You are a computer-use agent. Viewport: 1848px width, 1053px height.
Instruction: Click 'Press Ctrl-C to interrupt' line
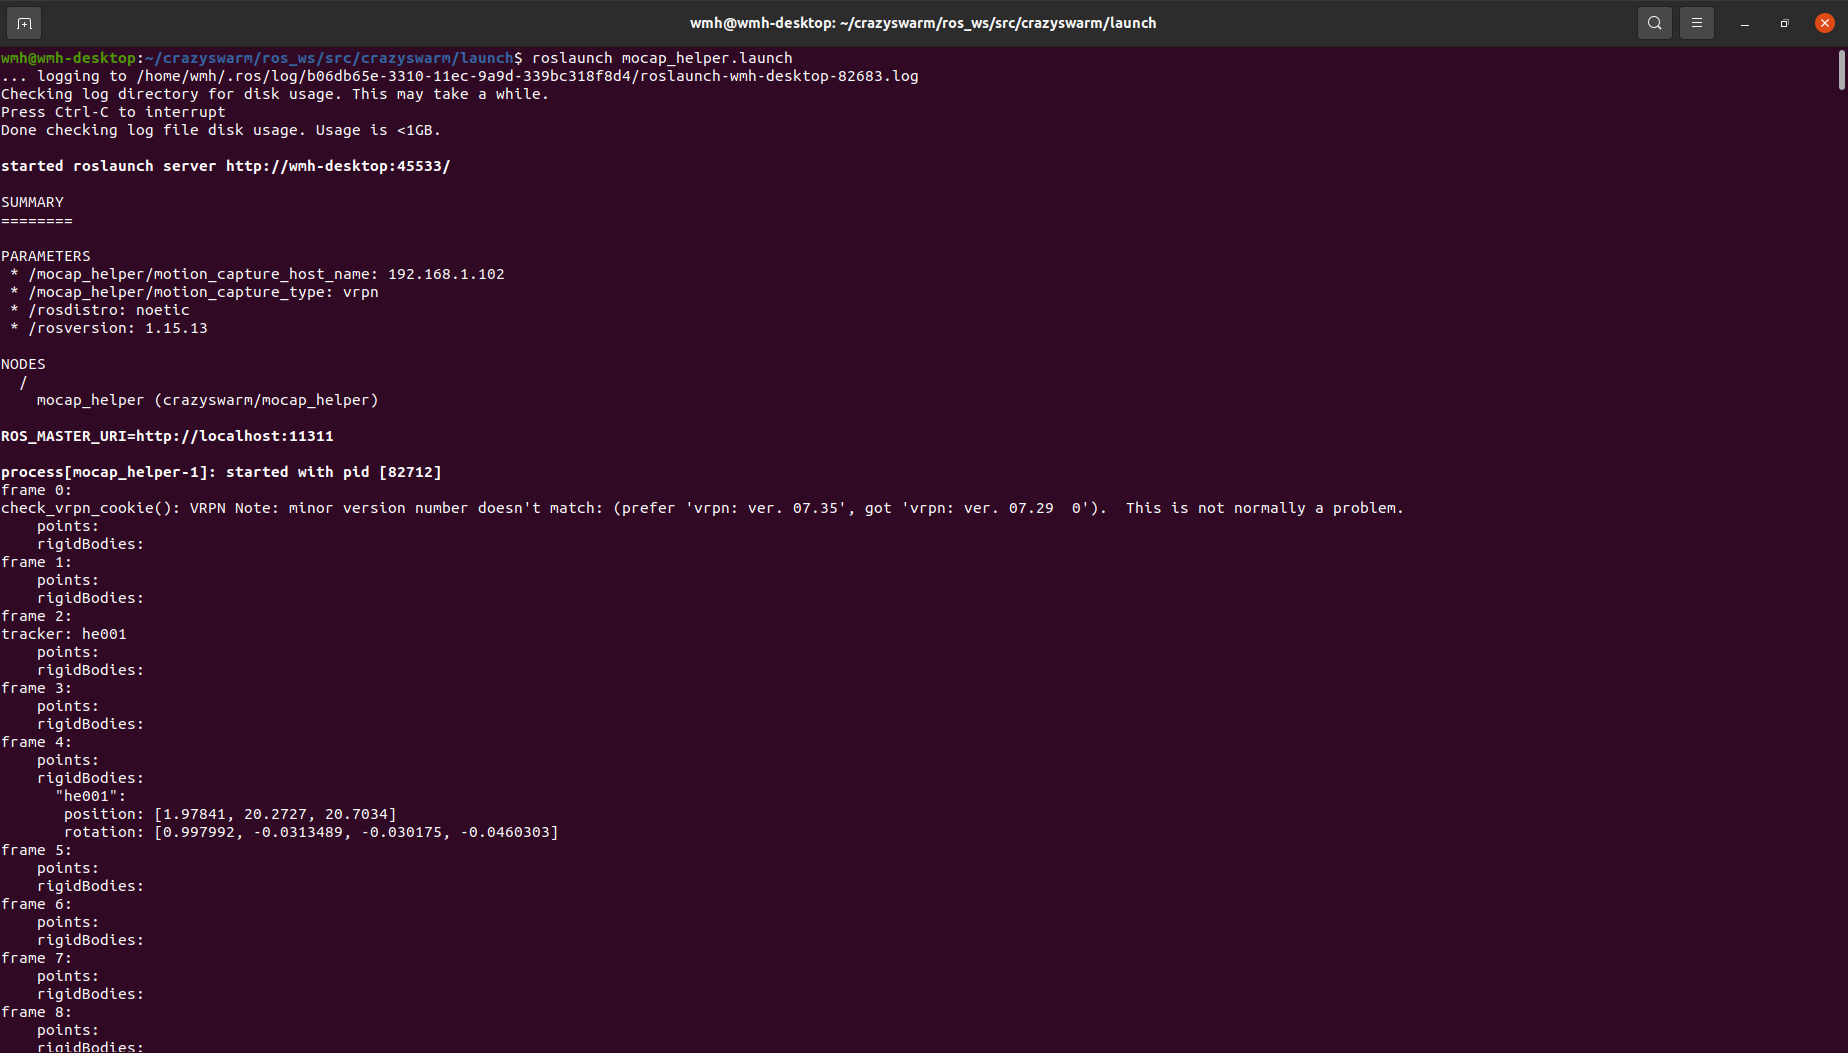[x=113, y=112]
